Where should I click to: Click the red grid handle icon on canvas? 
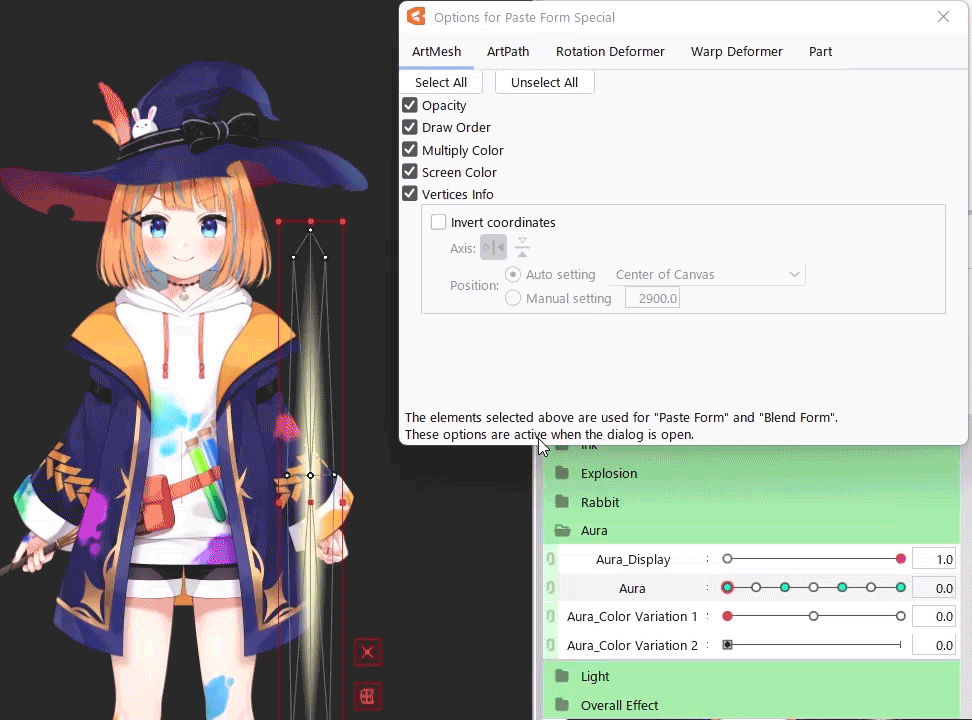click(x=367, y=696)
